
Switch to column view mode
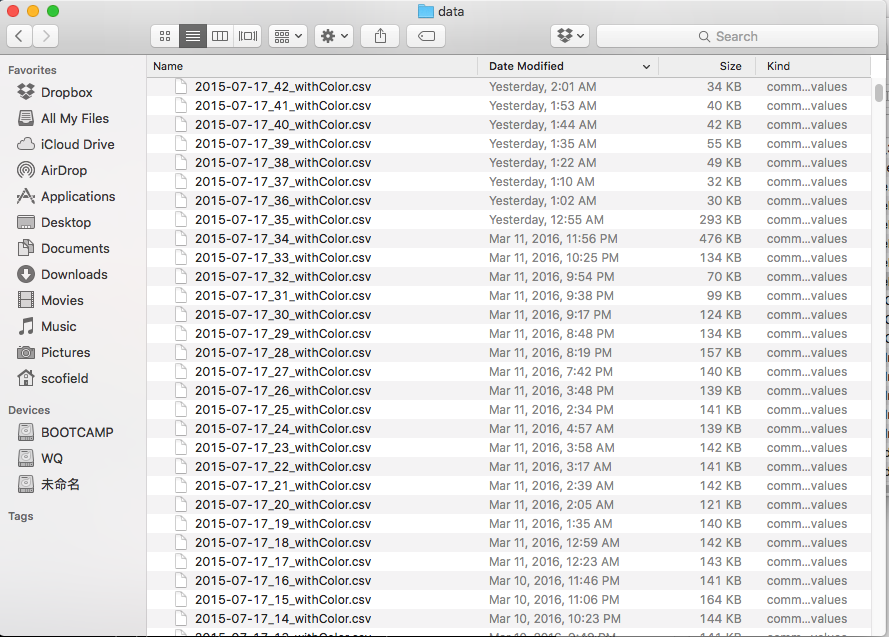(x=221, y=36)
